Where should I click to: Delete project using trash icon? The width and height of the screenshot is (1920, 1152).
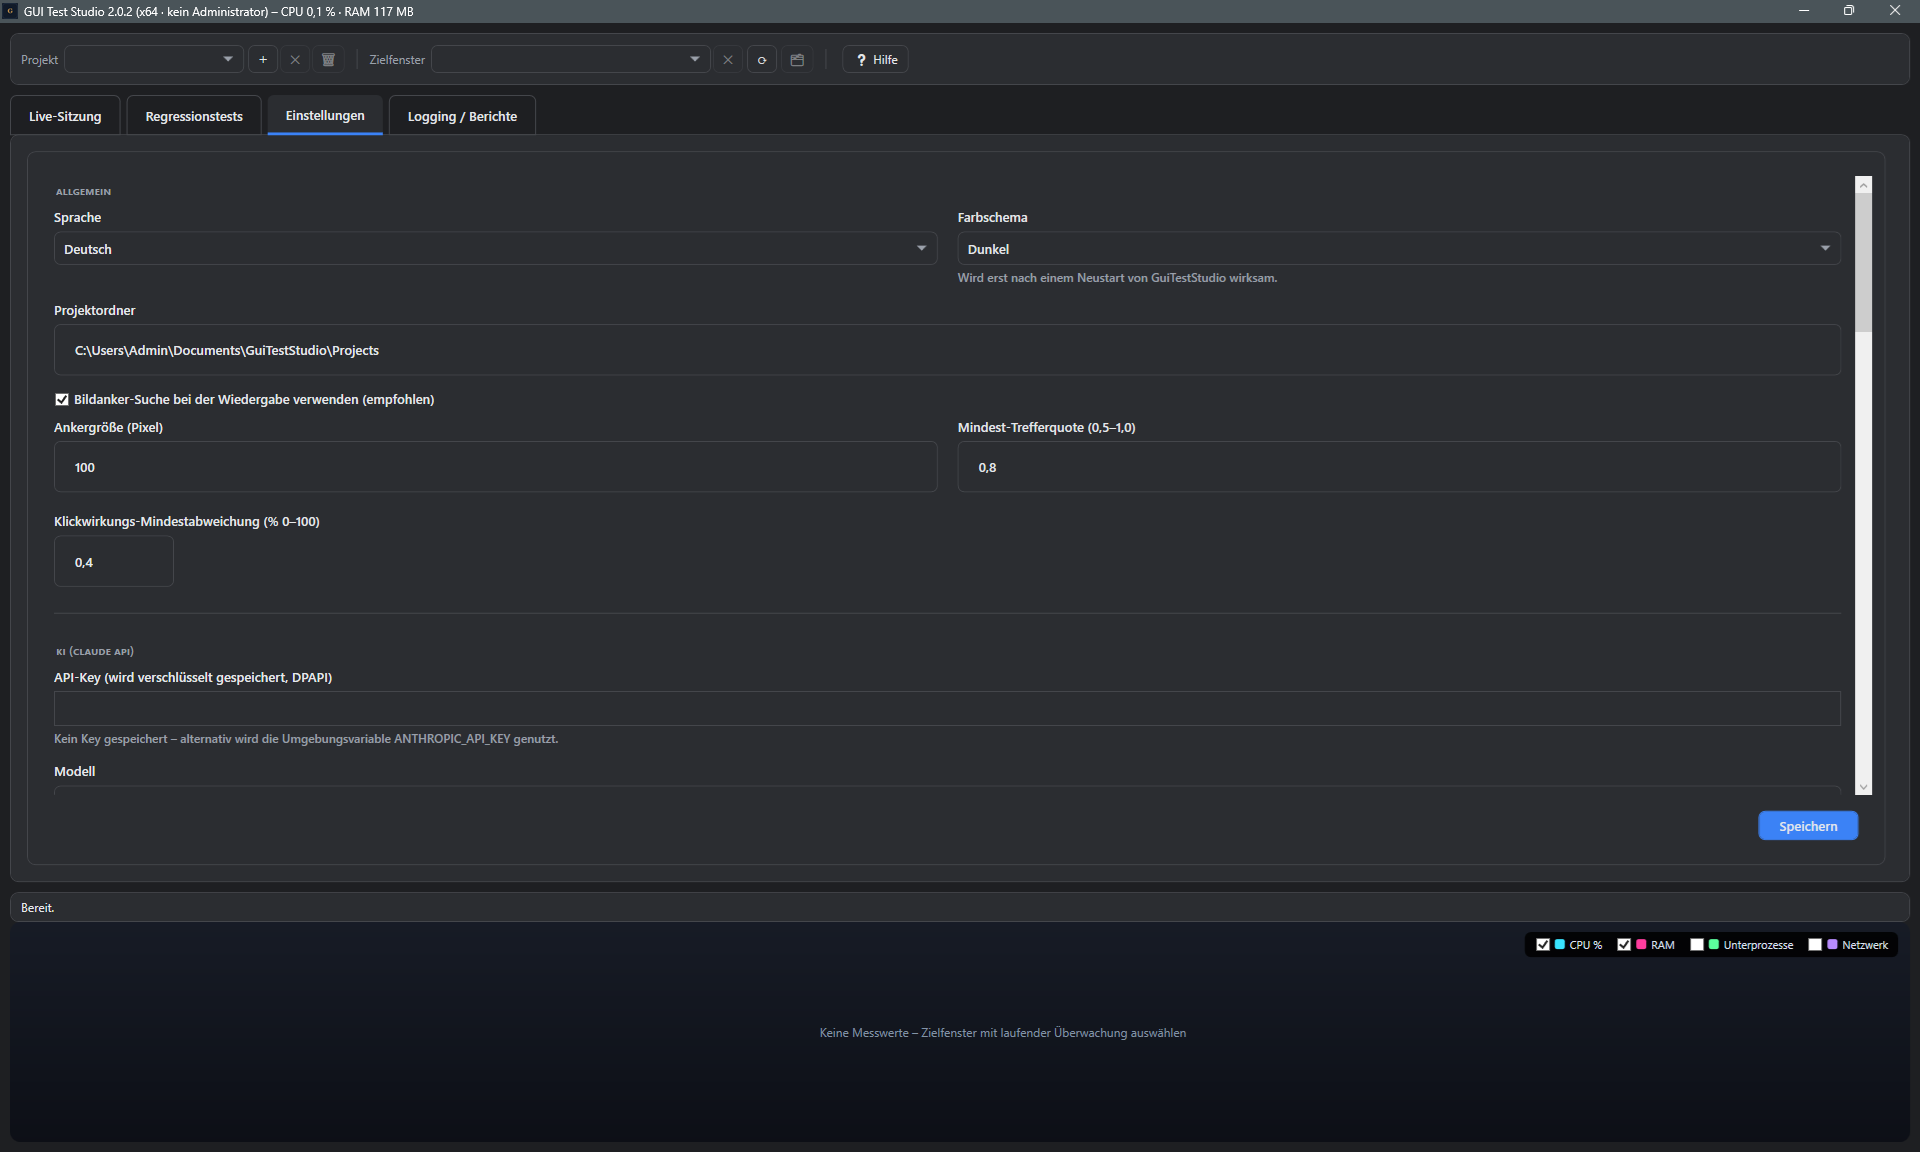(328, 60)
